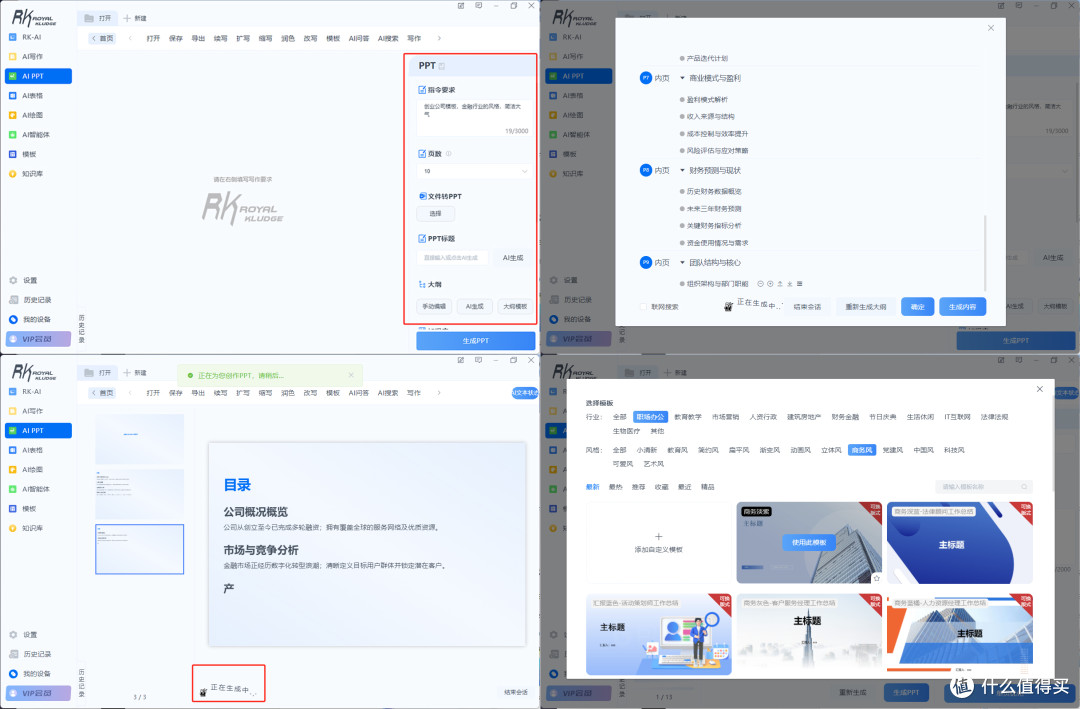Click 重新生成大纲 in the outline dialog
The width and height of the screenshot is (1080, 709).
(x=866, y=307)
